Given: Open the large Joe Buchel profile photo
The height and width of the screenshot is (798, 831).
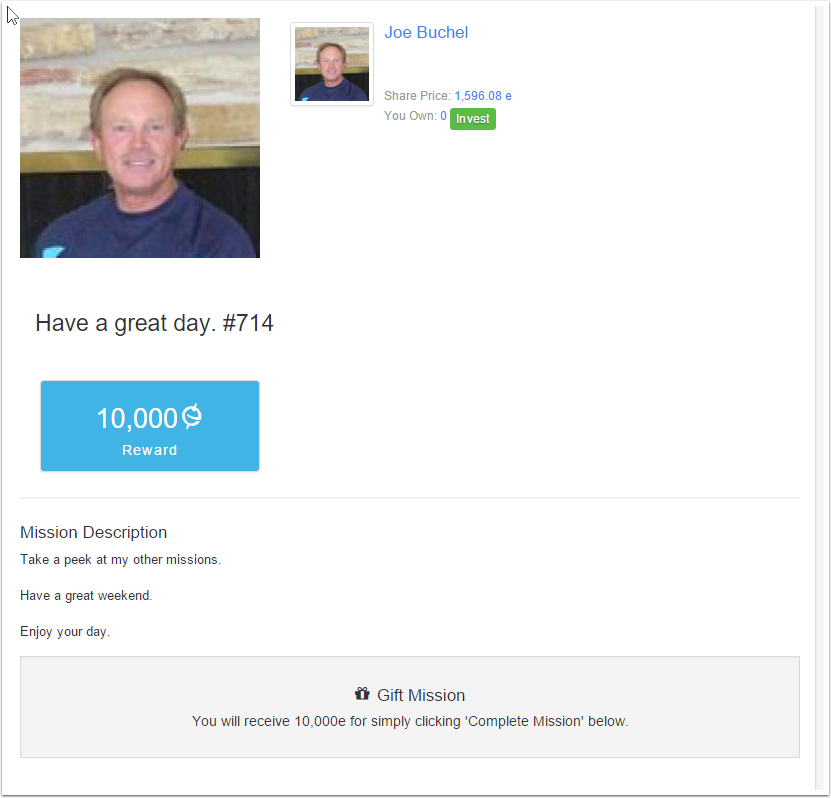Looking at the screenshot, I should [140, 138].
